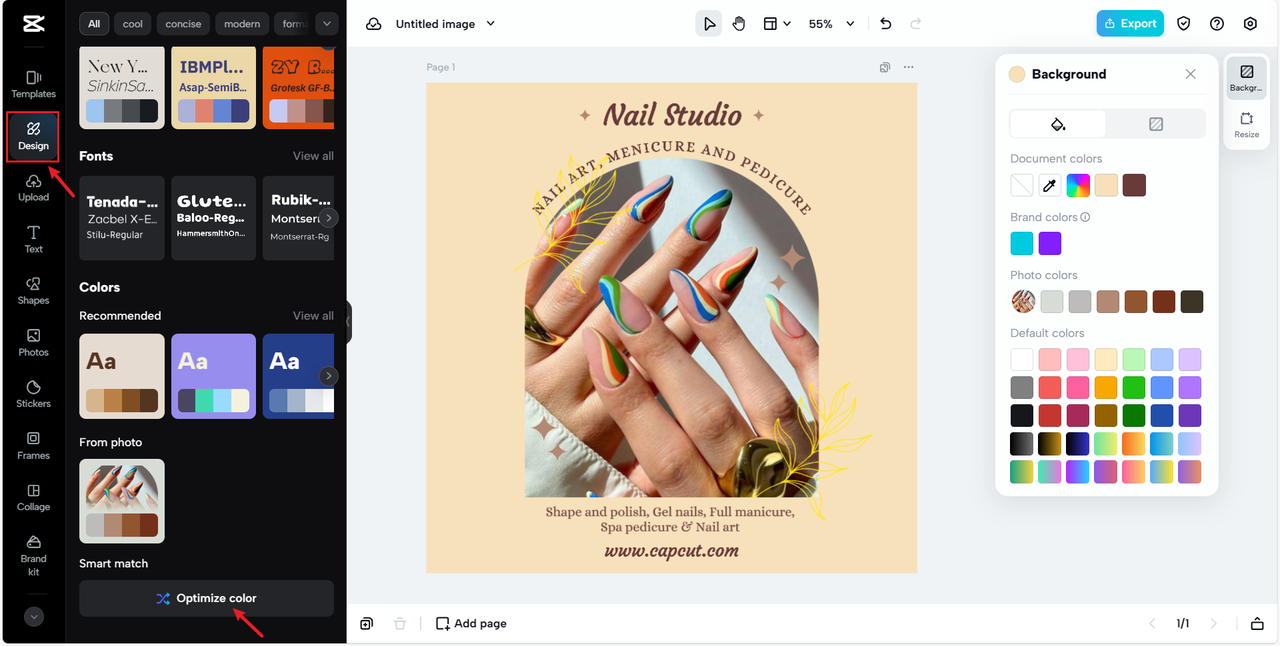Click the redo arrow
1280x646 pixels.
click(x=916, y=24)
